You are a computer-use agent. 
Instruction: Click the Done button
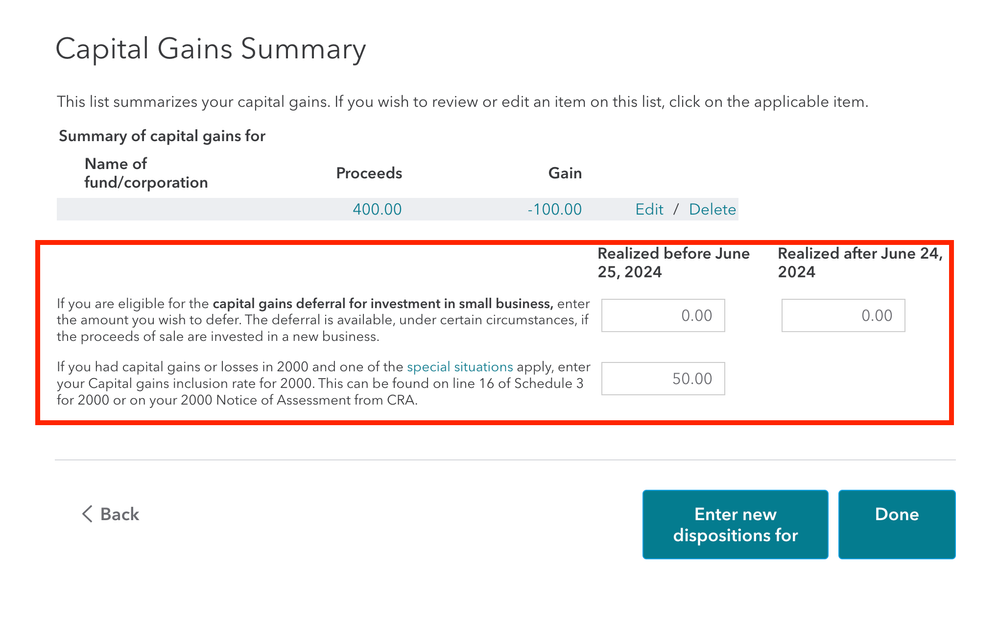pos(896,524)
